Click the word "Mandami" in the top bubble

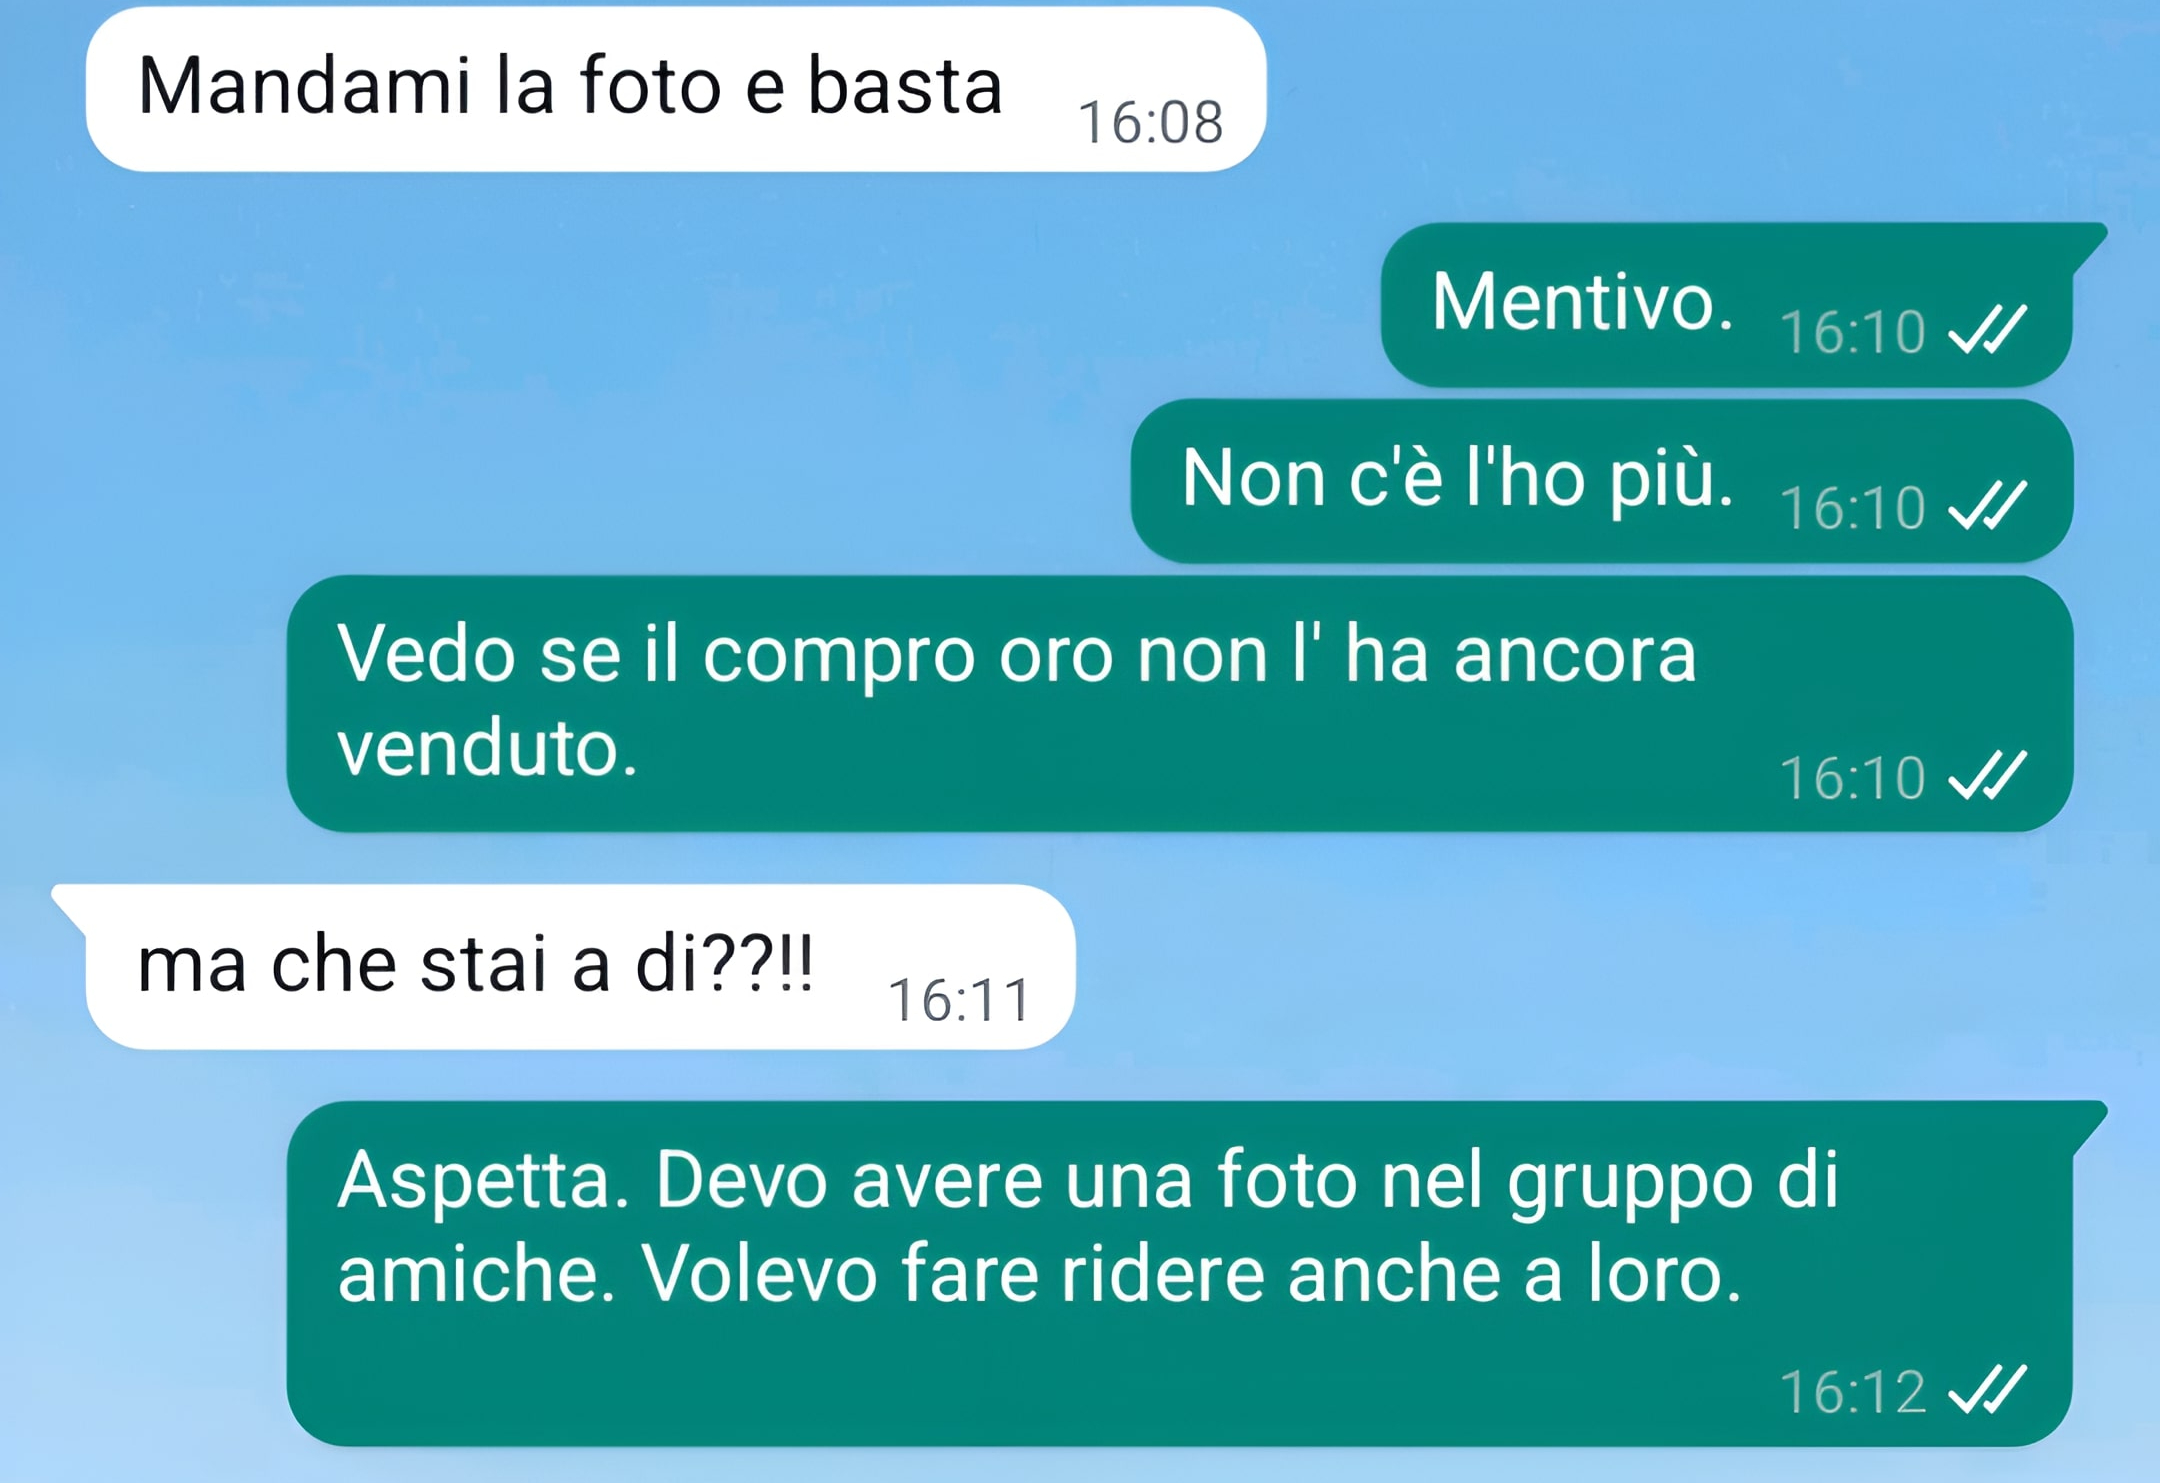(x=304, y=87)
